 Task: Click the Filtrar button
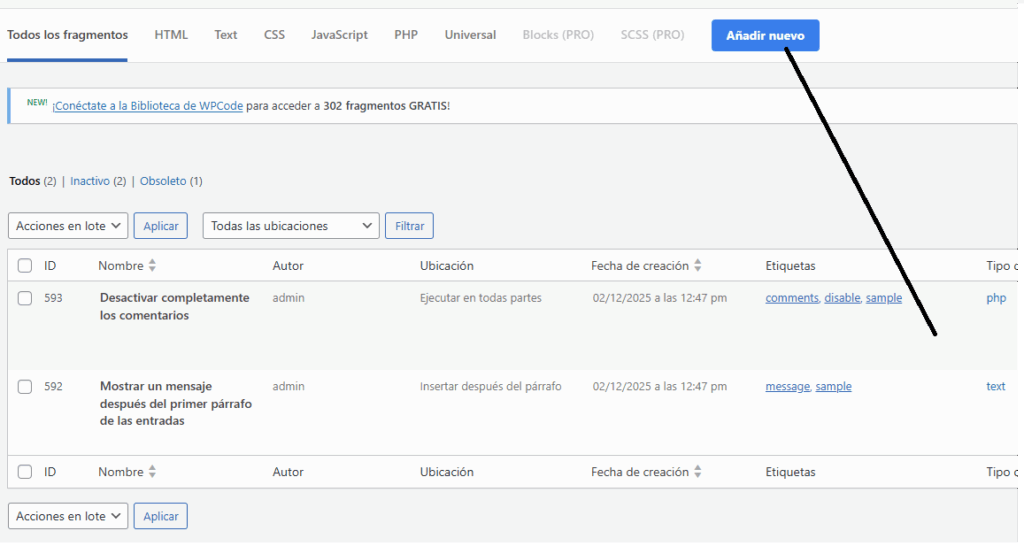click(409, 226)
